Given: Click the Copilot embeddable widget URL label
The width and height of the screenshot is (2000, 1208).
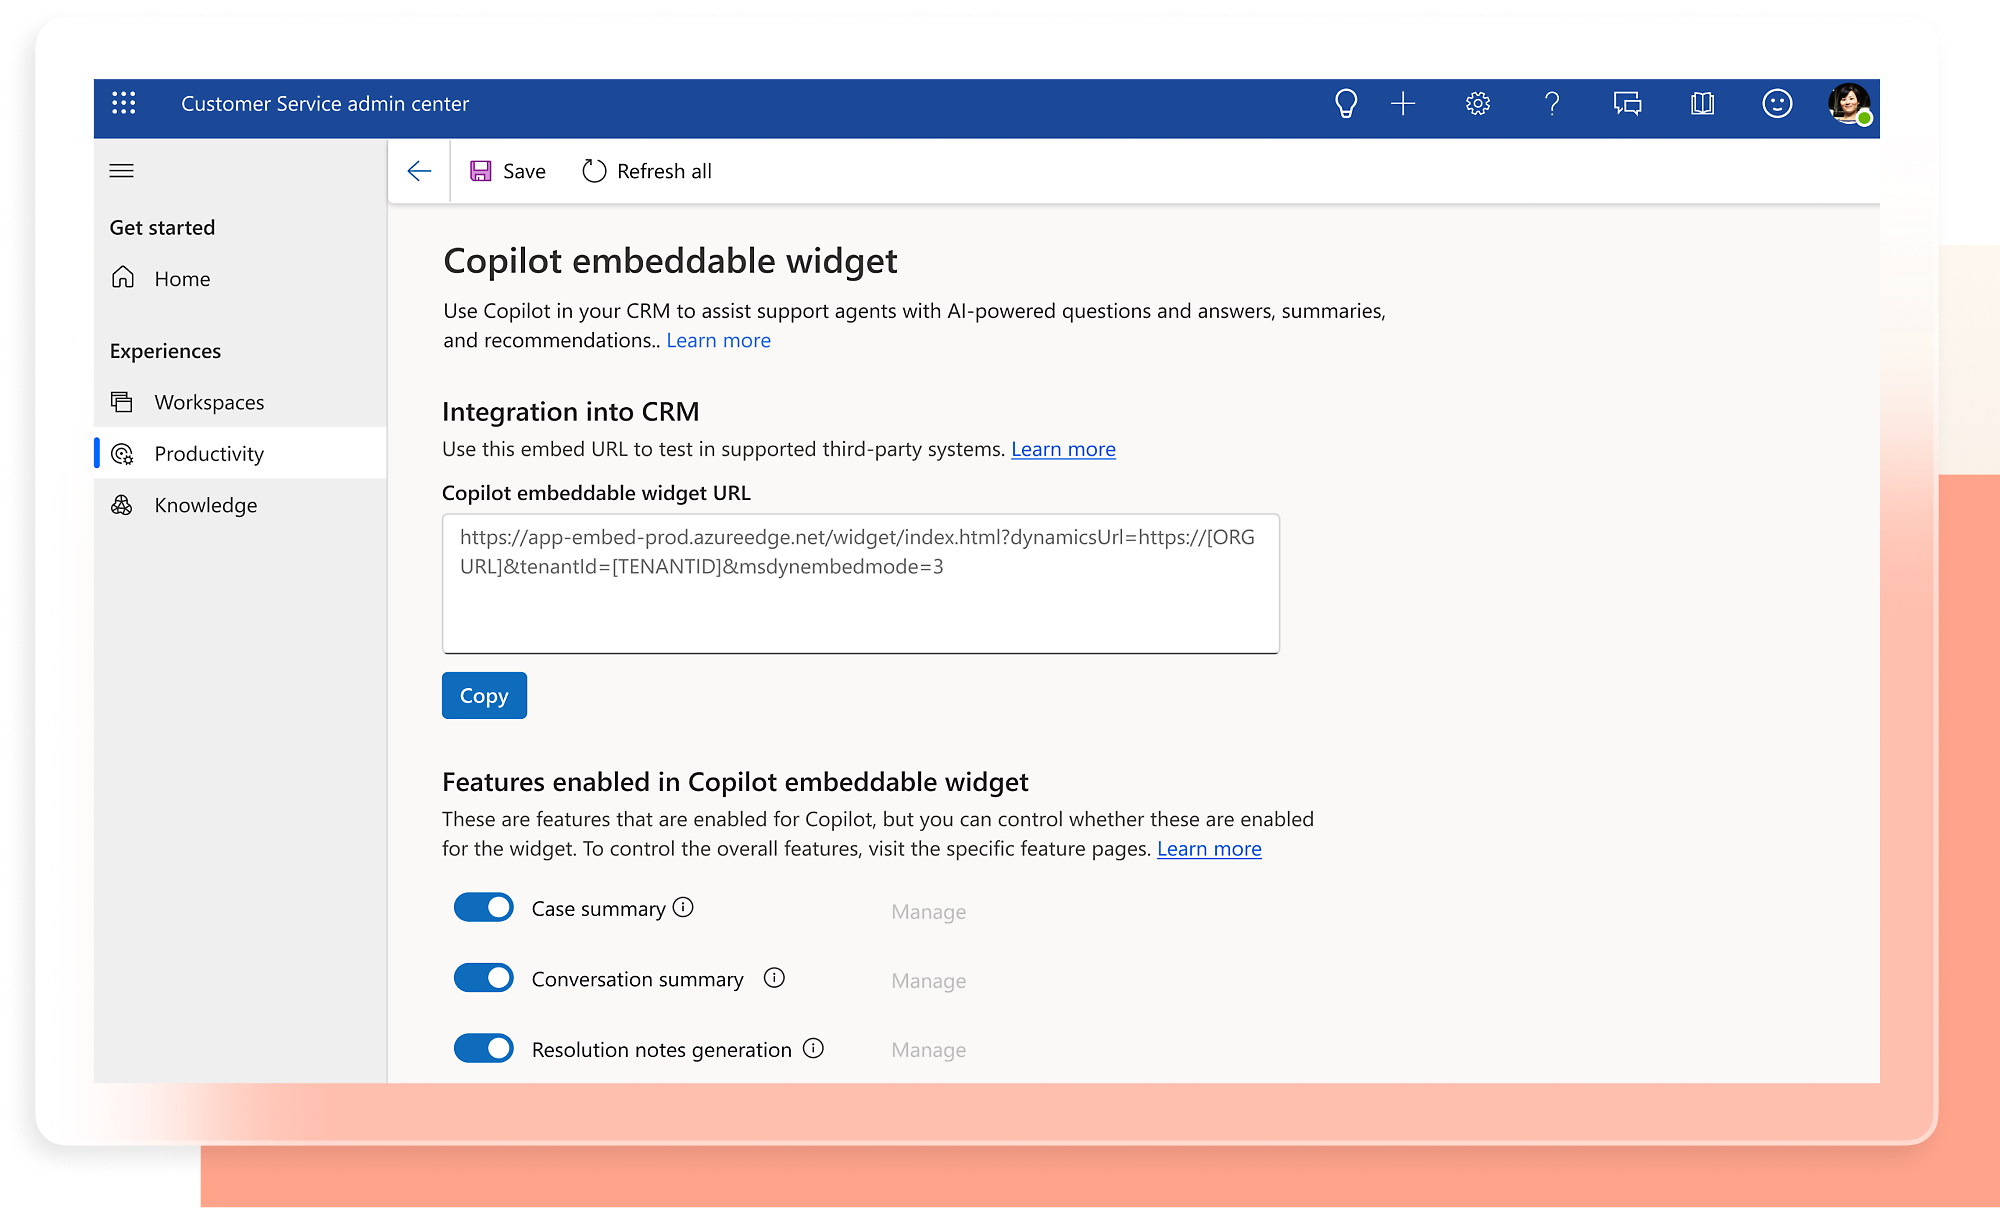Looking at the screenshot, I should pos(596,492).
